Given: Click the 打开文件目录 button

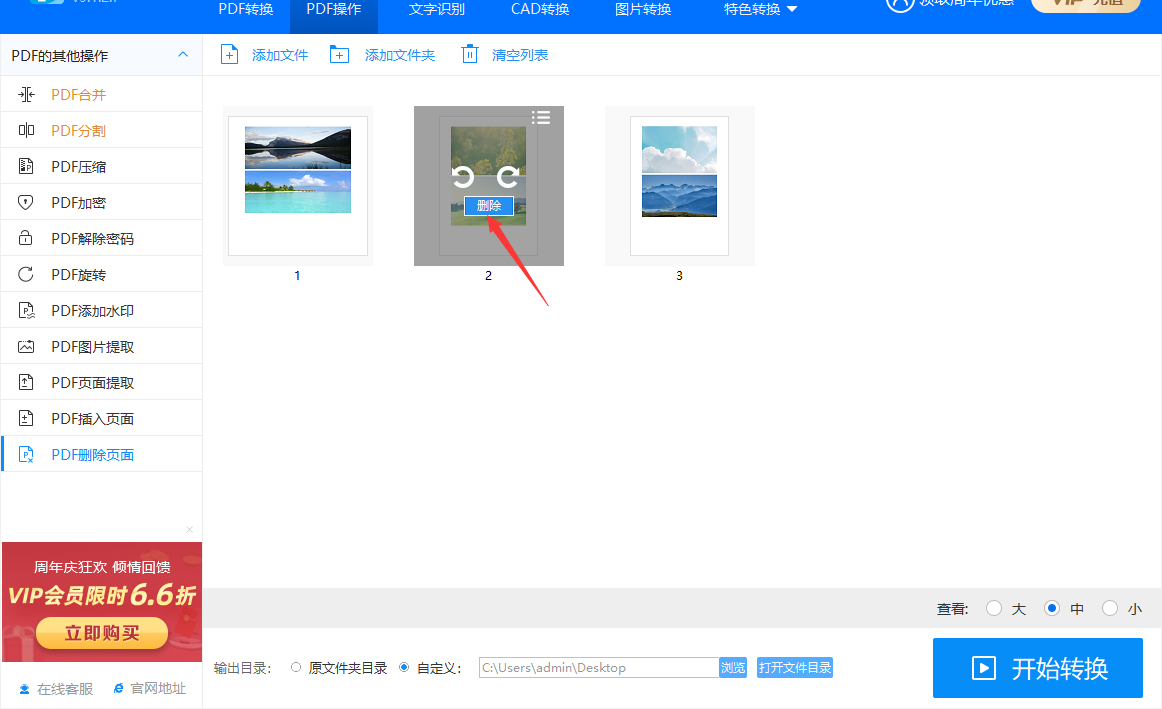Looking at the screenshot, I should (x=795, y=668).
